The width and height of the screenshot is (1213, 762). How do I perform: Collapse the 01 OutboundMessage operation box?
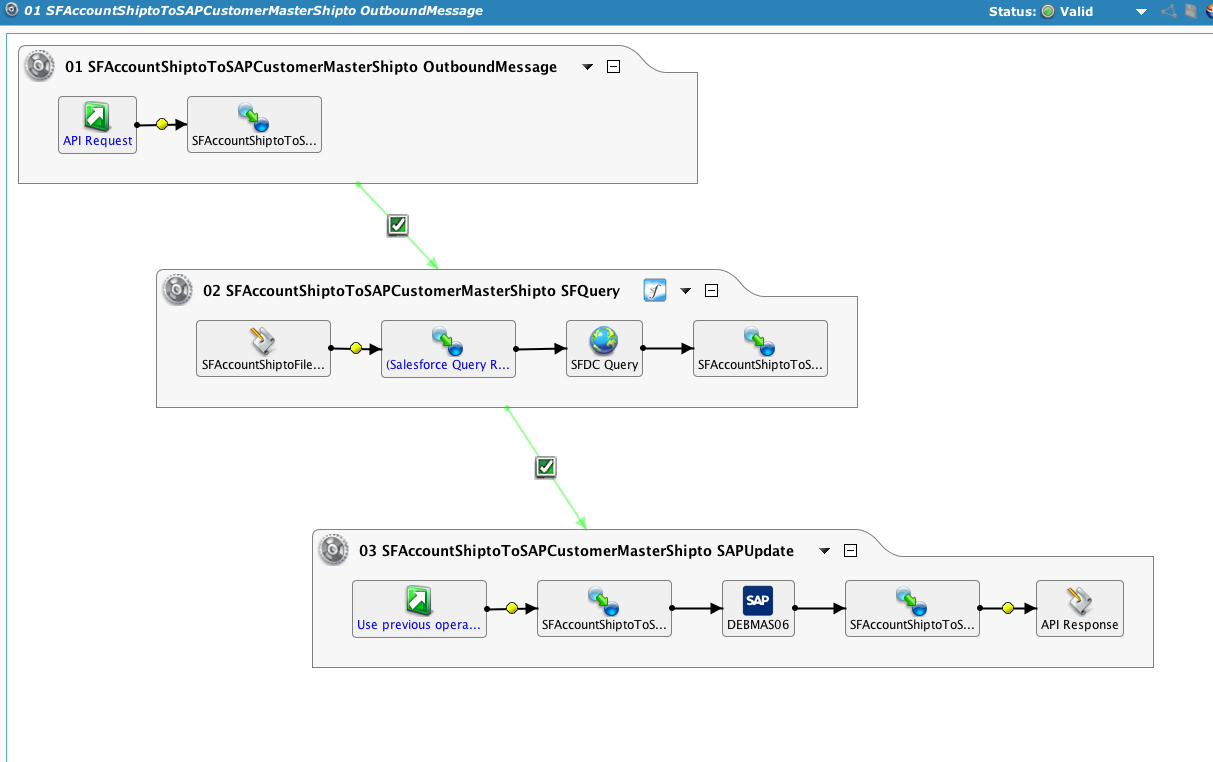[614, 67]
